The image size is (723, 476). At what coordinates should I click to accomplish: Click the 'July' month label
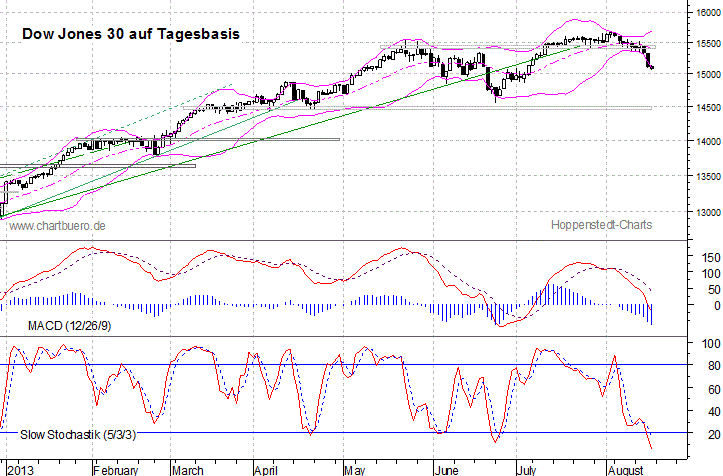(526, 470)
